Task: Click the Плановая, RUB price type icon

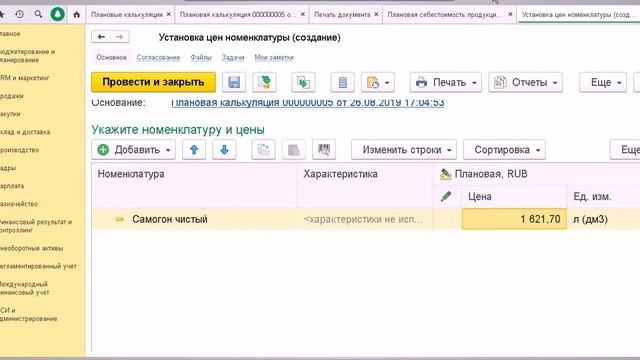Action: click(x=445, y=174)
